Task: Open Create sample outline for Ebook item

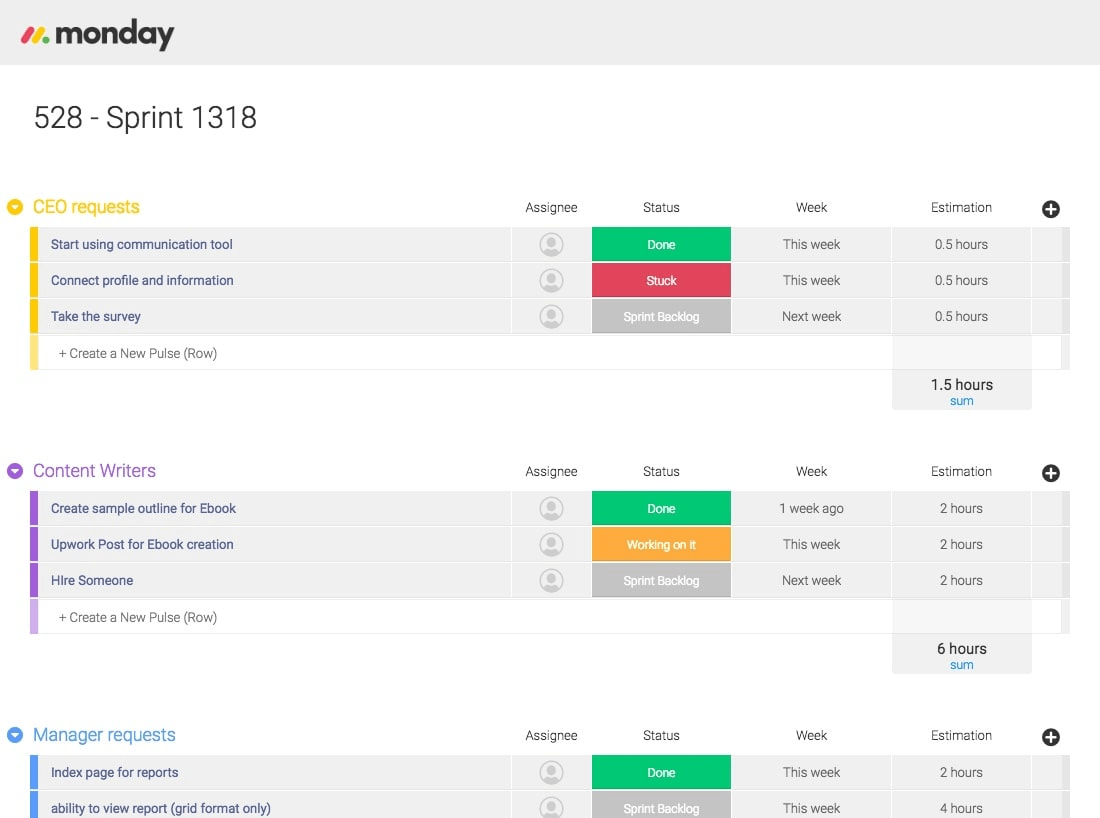Action: click(143, 508)
